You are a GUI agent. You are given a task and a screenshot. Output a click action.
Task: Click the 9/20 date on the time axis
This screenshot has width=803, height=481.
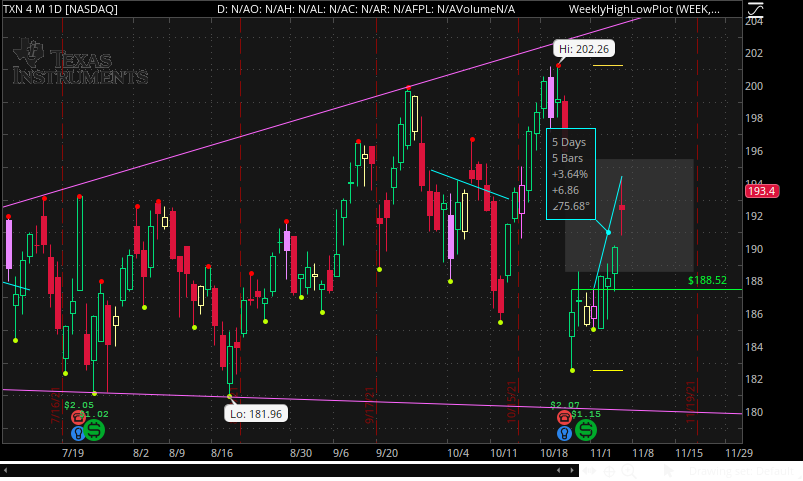pyautogui.click(x=387, y=453)
